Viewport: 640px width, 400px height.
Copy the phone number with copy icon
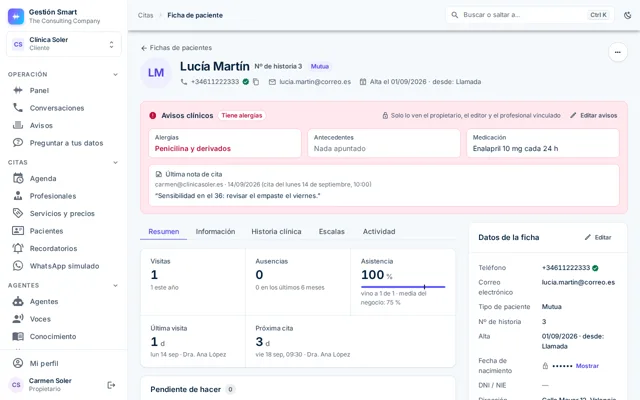coord(256,82)
